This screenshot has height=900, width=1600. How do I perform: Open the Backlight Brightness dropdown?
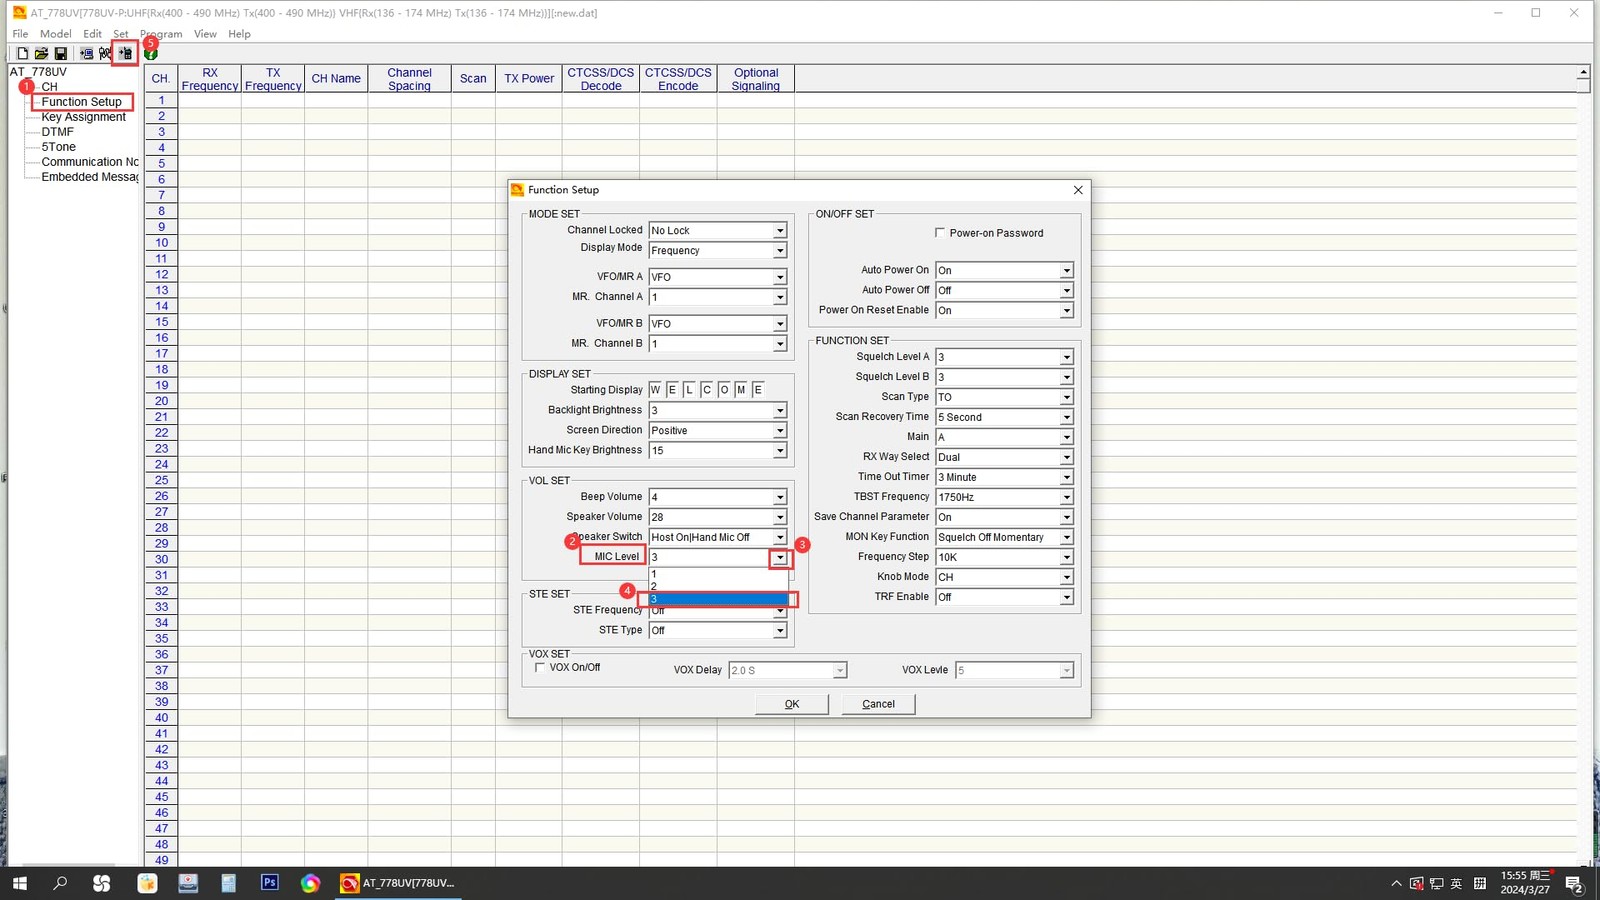point(779,411)
